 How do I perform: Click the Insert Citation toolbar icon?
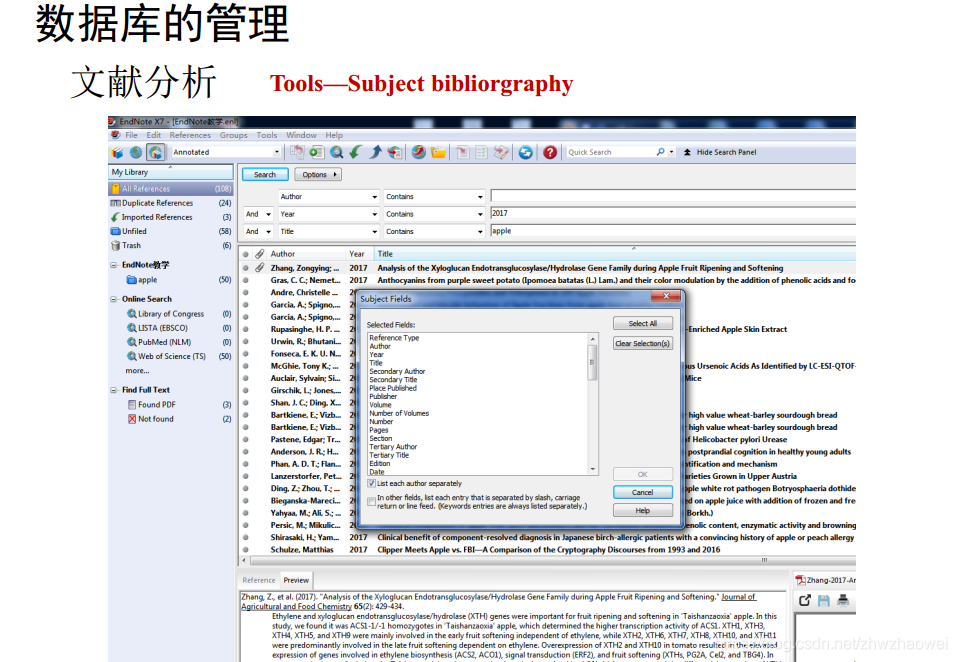tap(463, 153)
